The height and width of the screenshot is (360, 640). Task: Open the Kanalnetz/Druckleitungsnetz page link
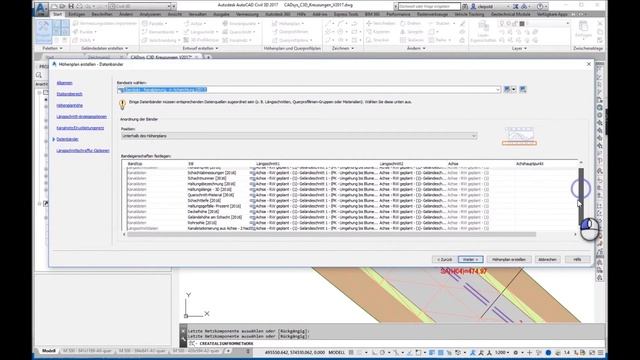(80, 128)
